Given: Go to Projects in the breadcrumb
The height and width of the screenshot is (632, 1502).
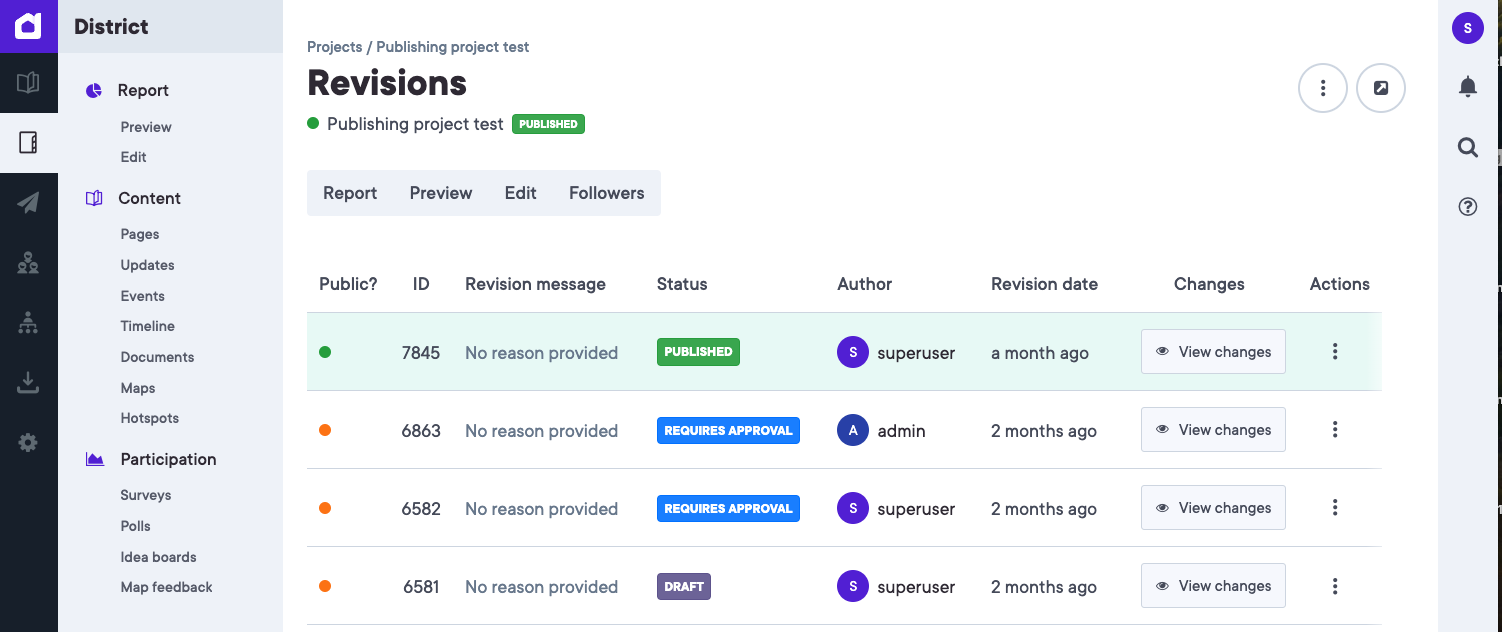Looking at the screenshot, I should [x=334, y=47].
